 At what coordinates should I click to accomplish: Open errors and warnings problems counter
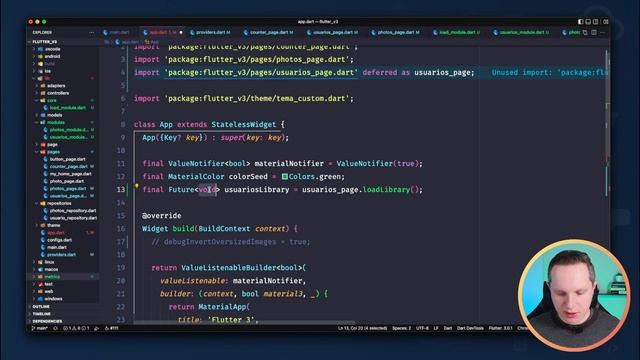(x=76, y=328)
